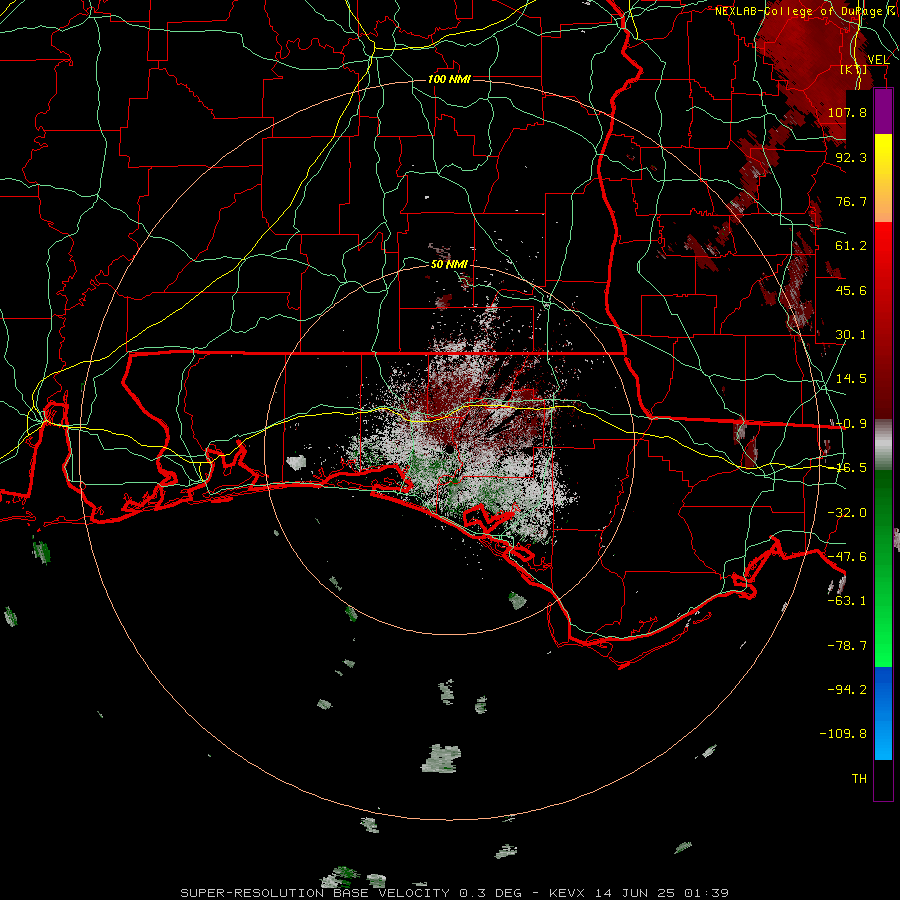
Task: Click the 14.5 value on the velocity scale
Action: pos(851,379)
